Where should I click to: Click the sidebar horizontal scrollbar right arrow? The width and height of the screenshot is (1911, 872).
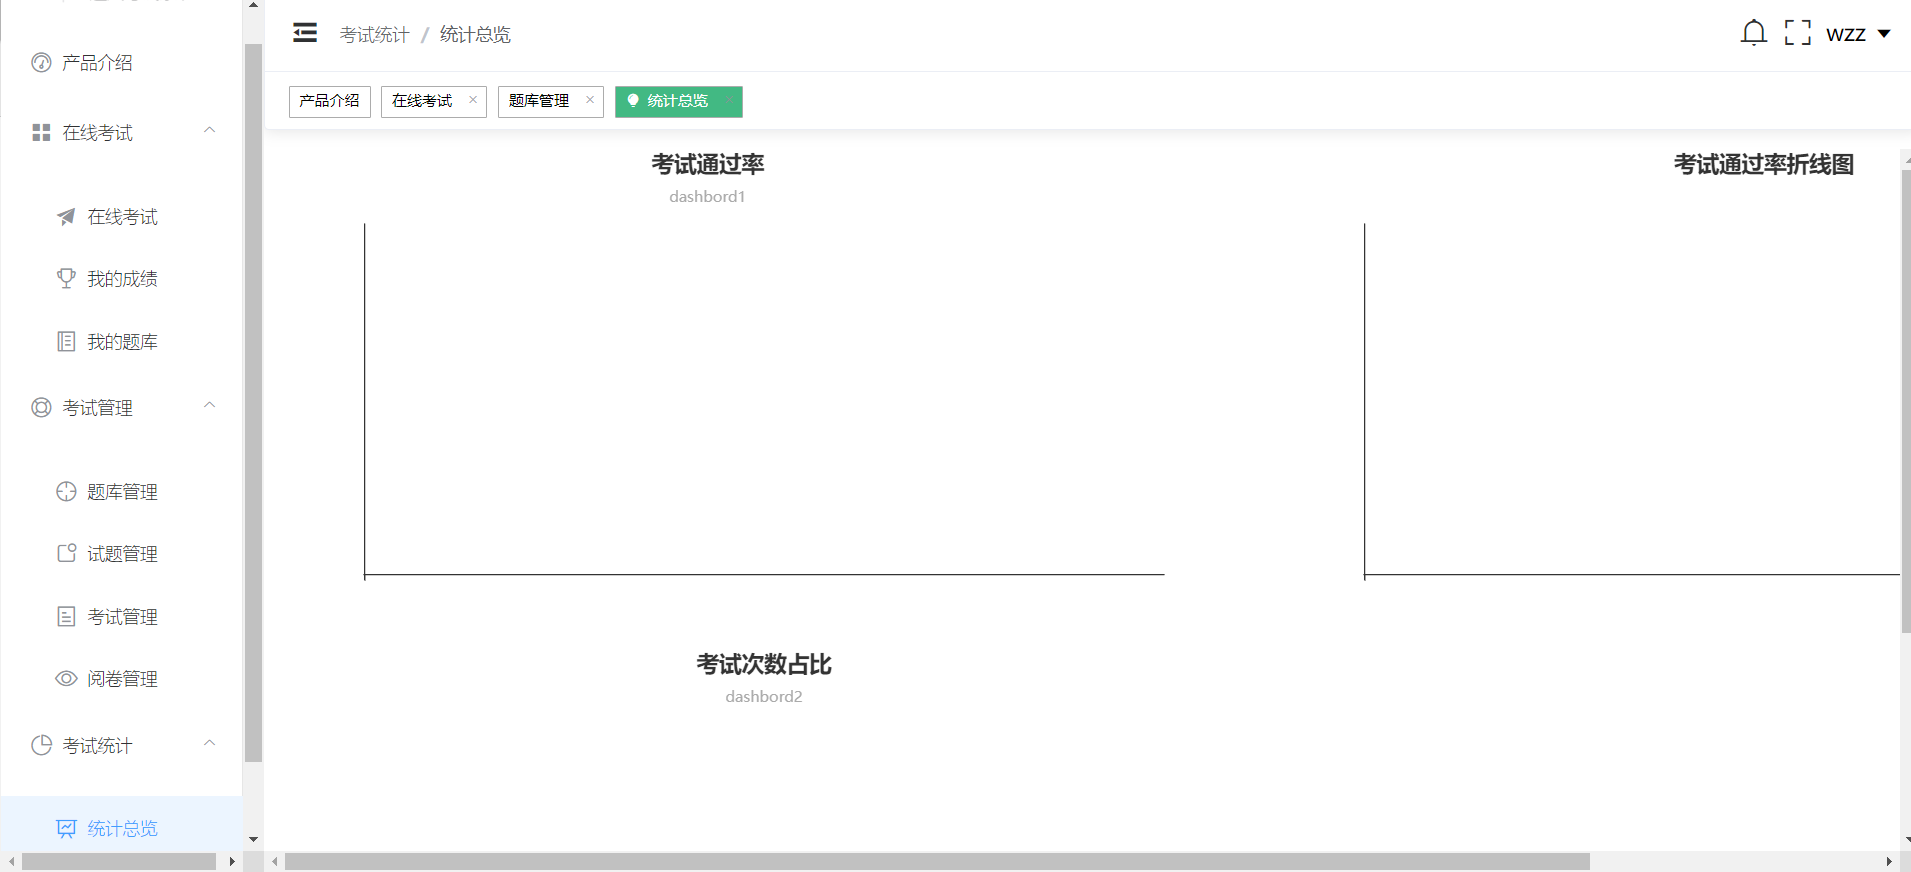[232, 861]
